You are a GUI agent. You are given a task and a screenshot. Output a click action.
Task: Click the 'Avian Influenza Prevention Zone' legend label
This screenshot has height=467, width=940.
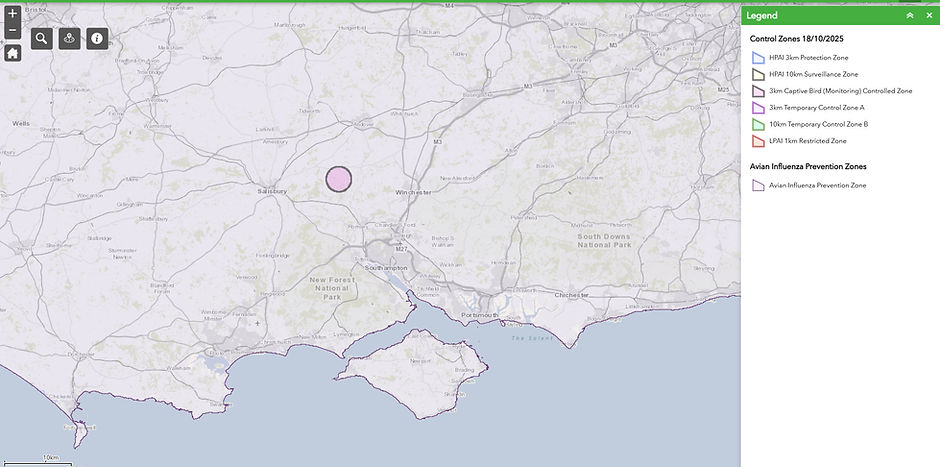[818, 185]
